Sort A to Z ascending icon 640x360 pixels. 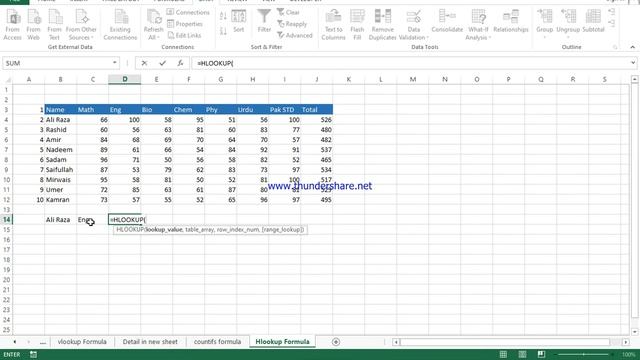(223, 16)
